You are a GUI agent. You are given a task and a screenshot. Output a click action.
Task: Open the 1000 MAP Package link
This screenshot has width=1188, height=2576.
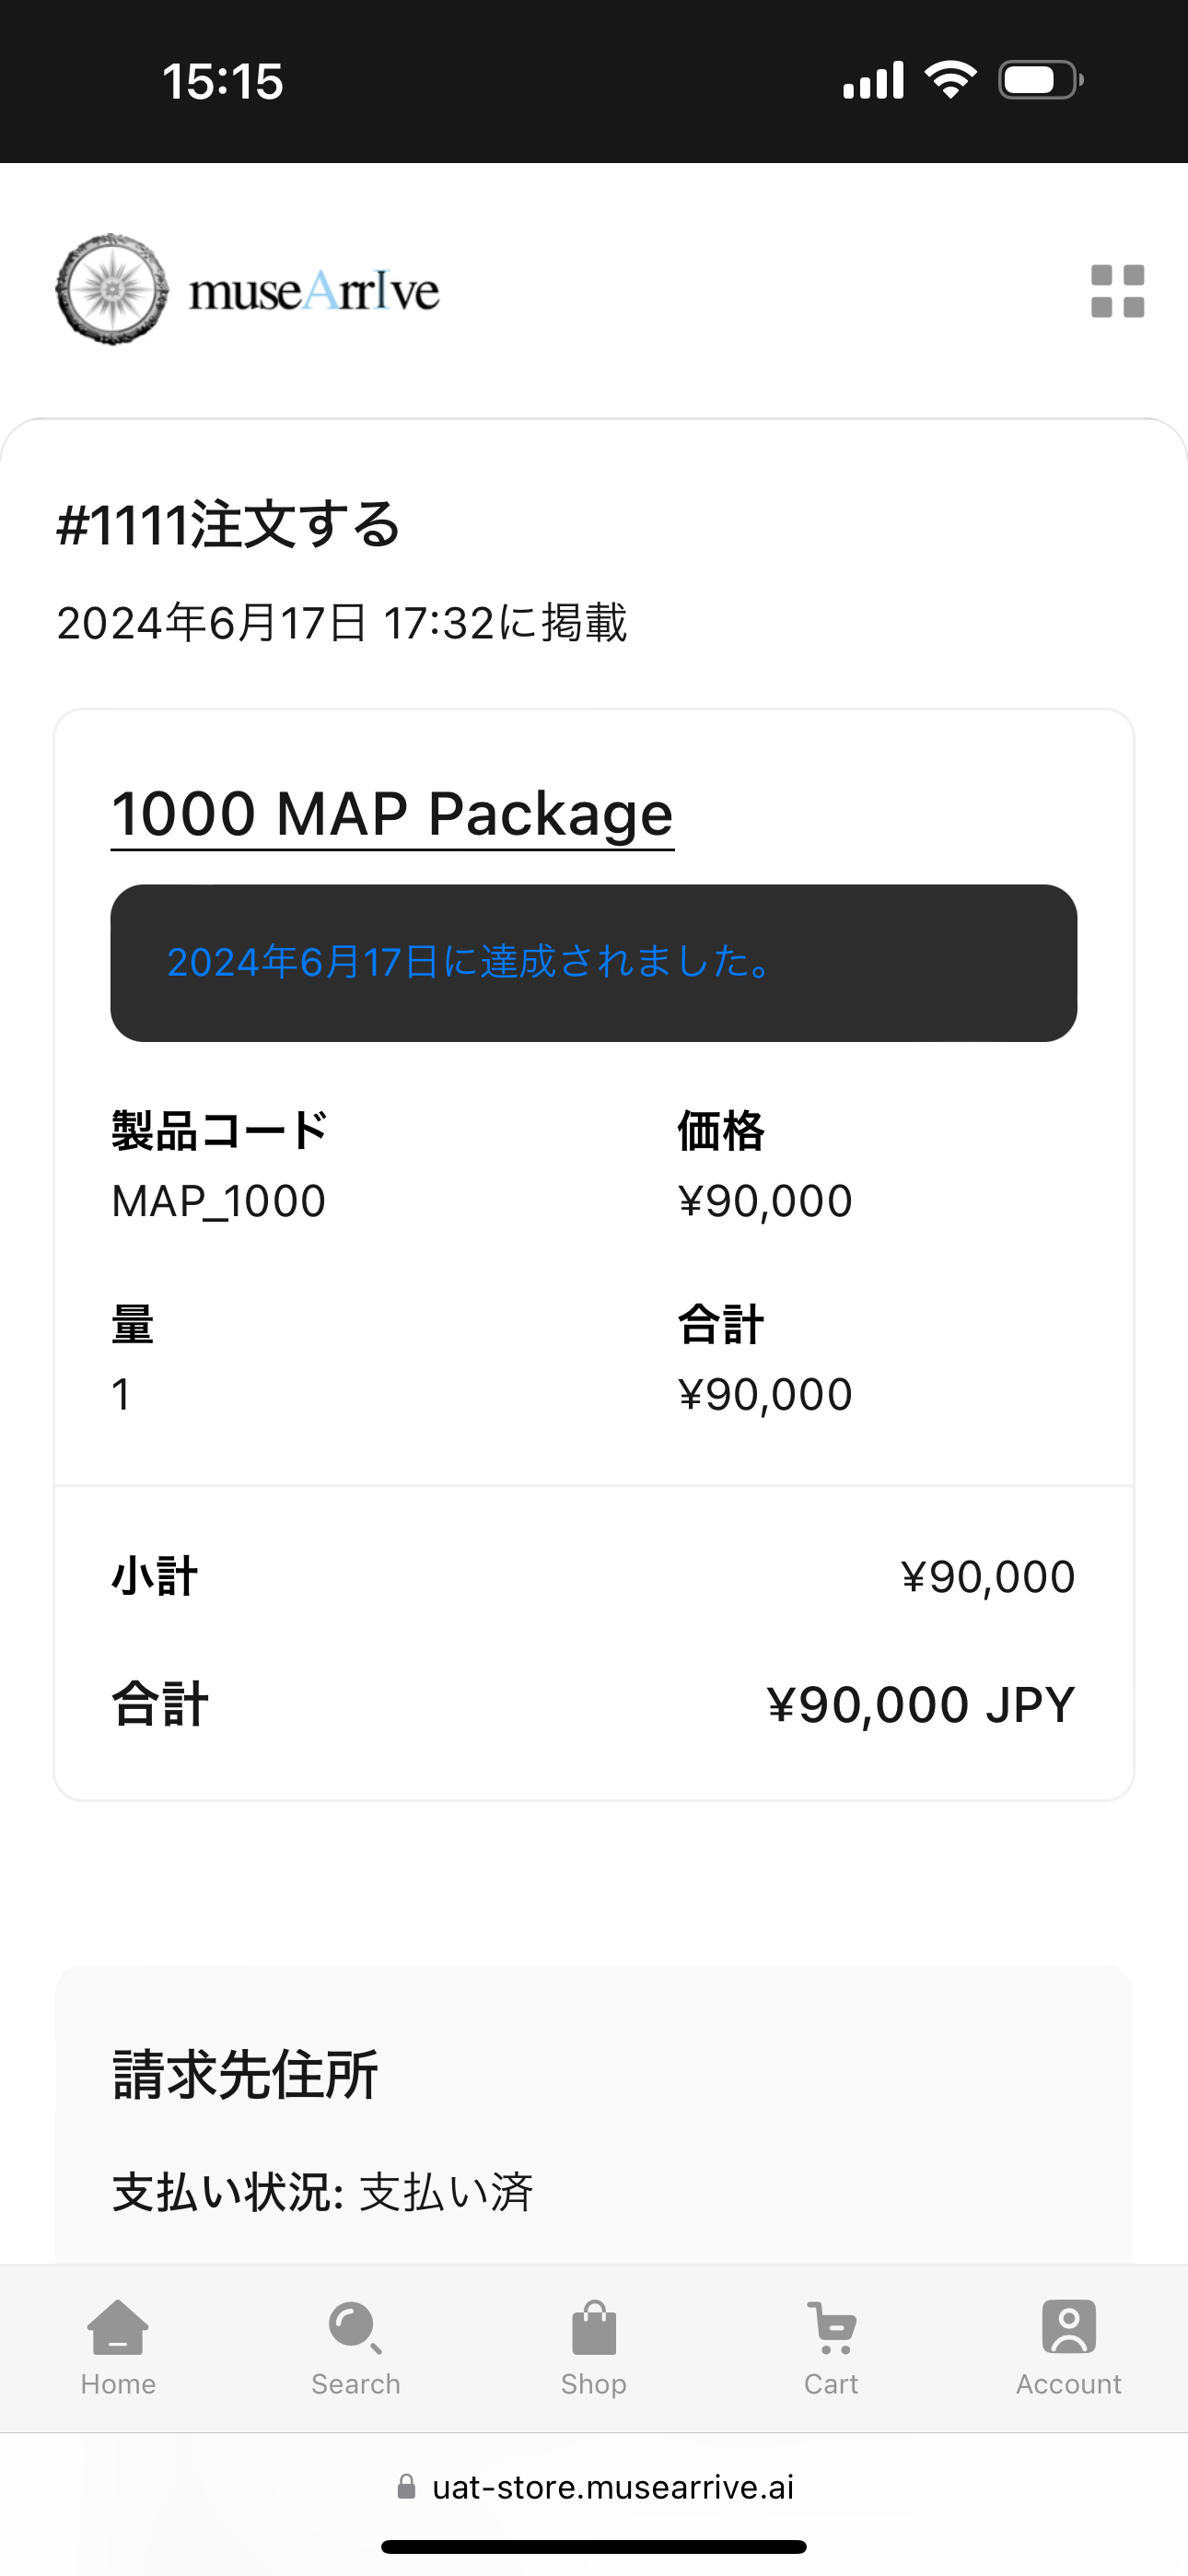click(x=392, y=814)
